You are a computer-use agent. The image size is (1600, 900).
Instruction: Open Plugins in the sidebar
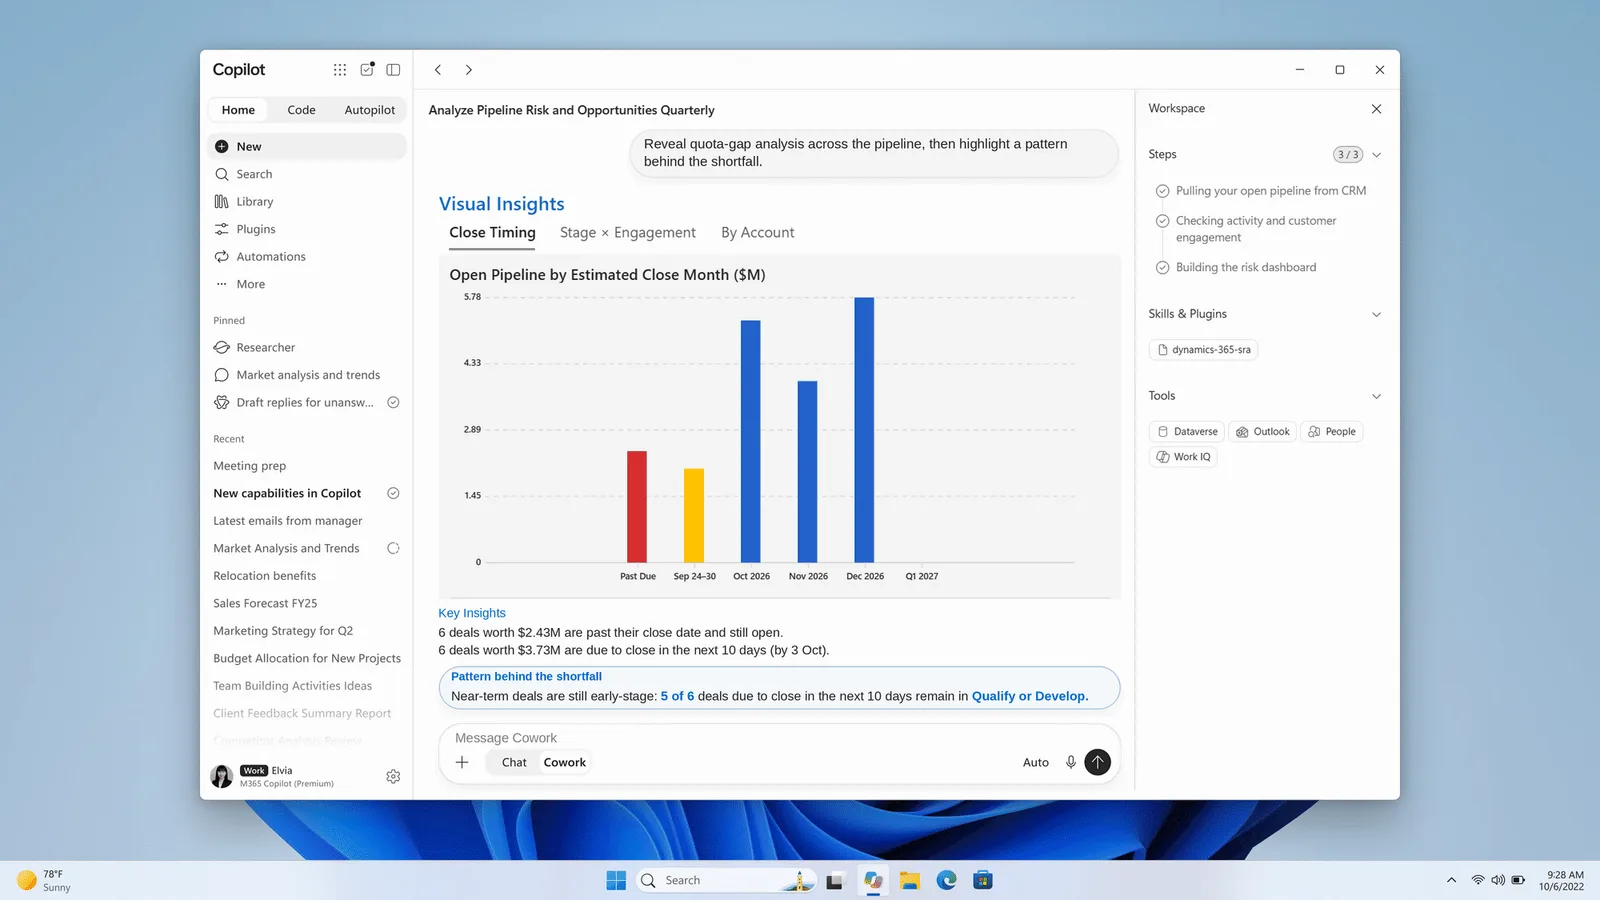tap(307, 229)
